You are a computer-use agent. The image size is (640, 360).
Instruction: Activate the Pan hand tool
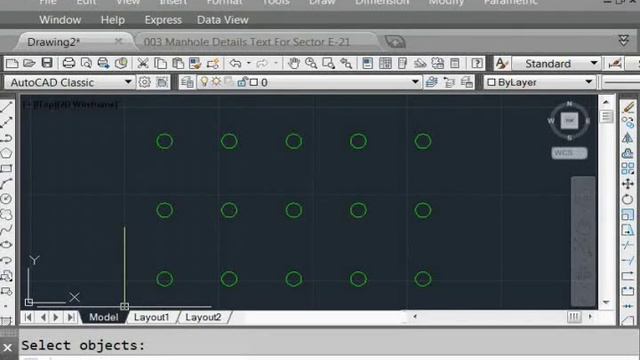[x=293, y=63]
